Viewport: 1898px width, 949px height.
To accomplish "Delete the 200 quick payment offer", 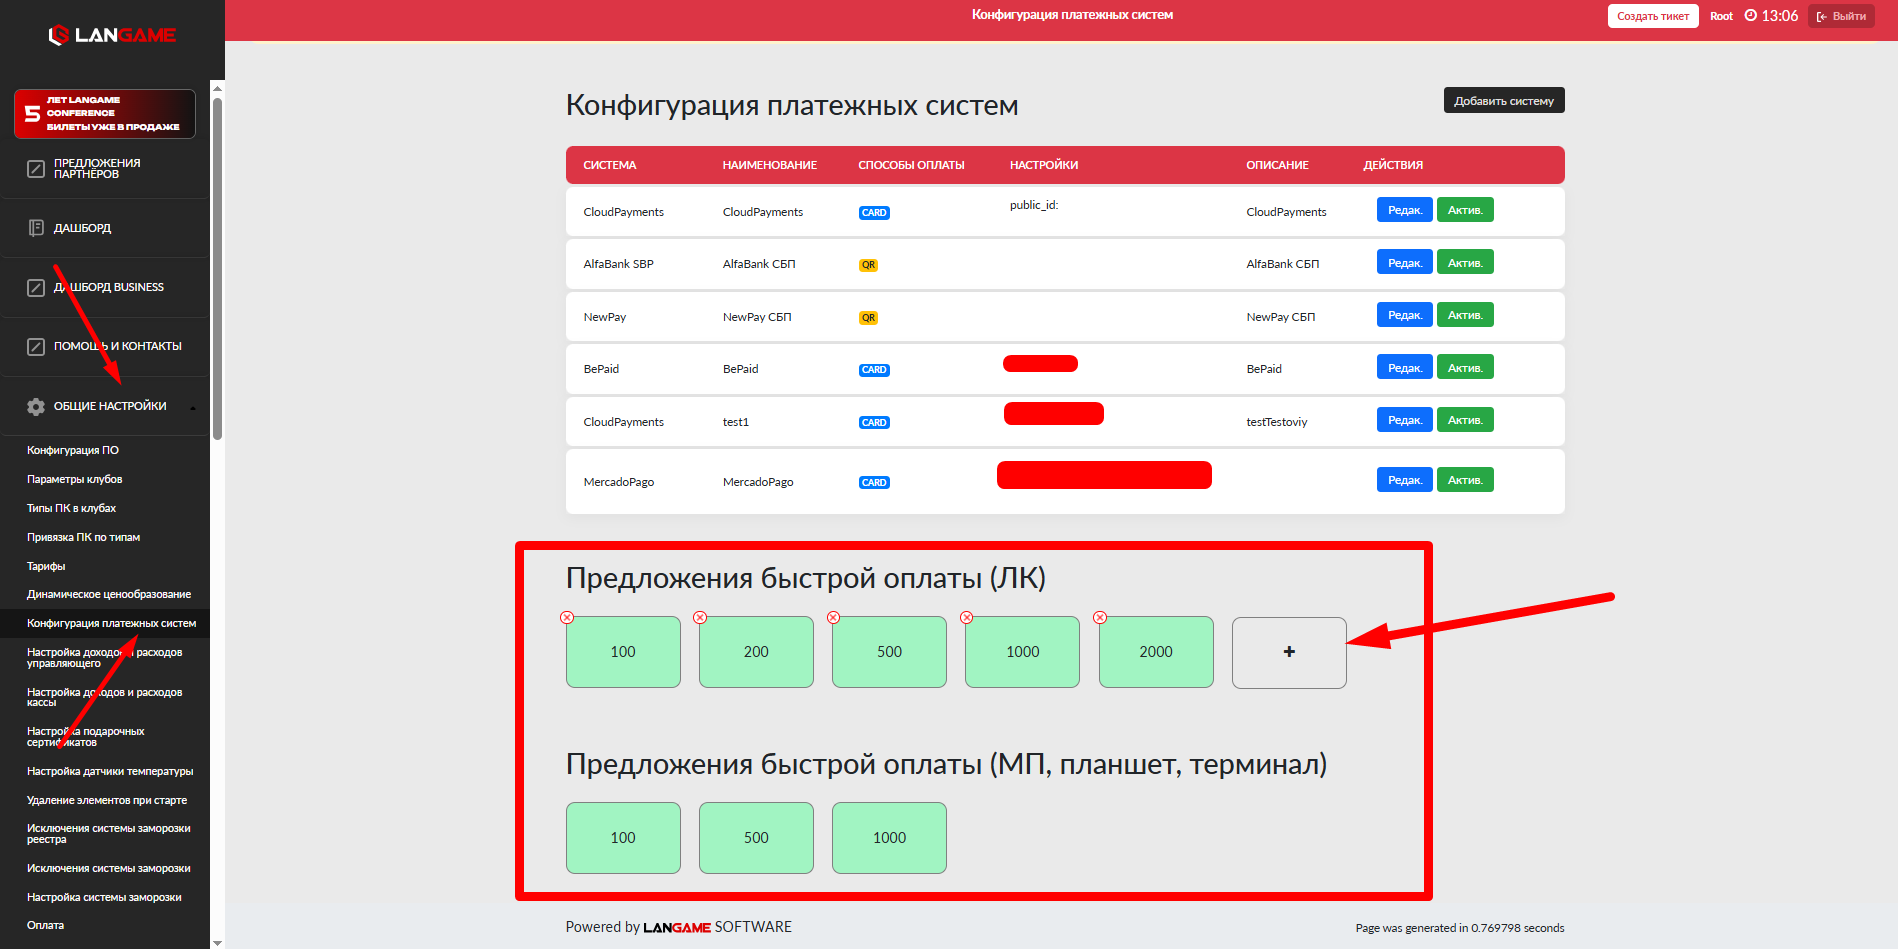I will [x=700, y=618].
